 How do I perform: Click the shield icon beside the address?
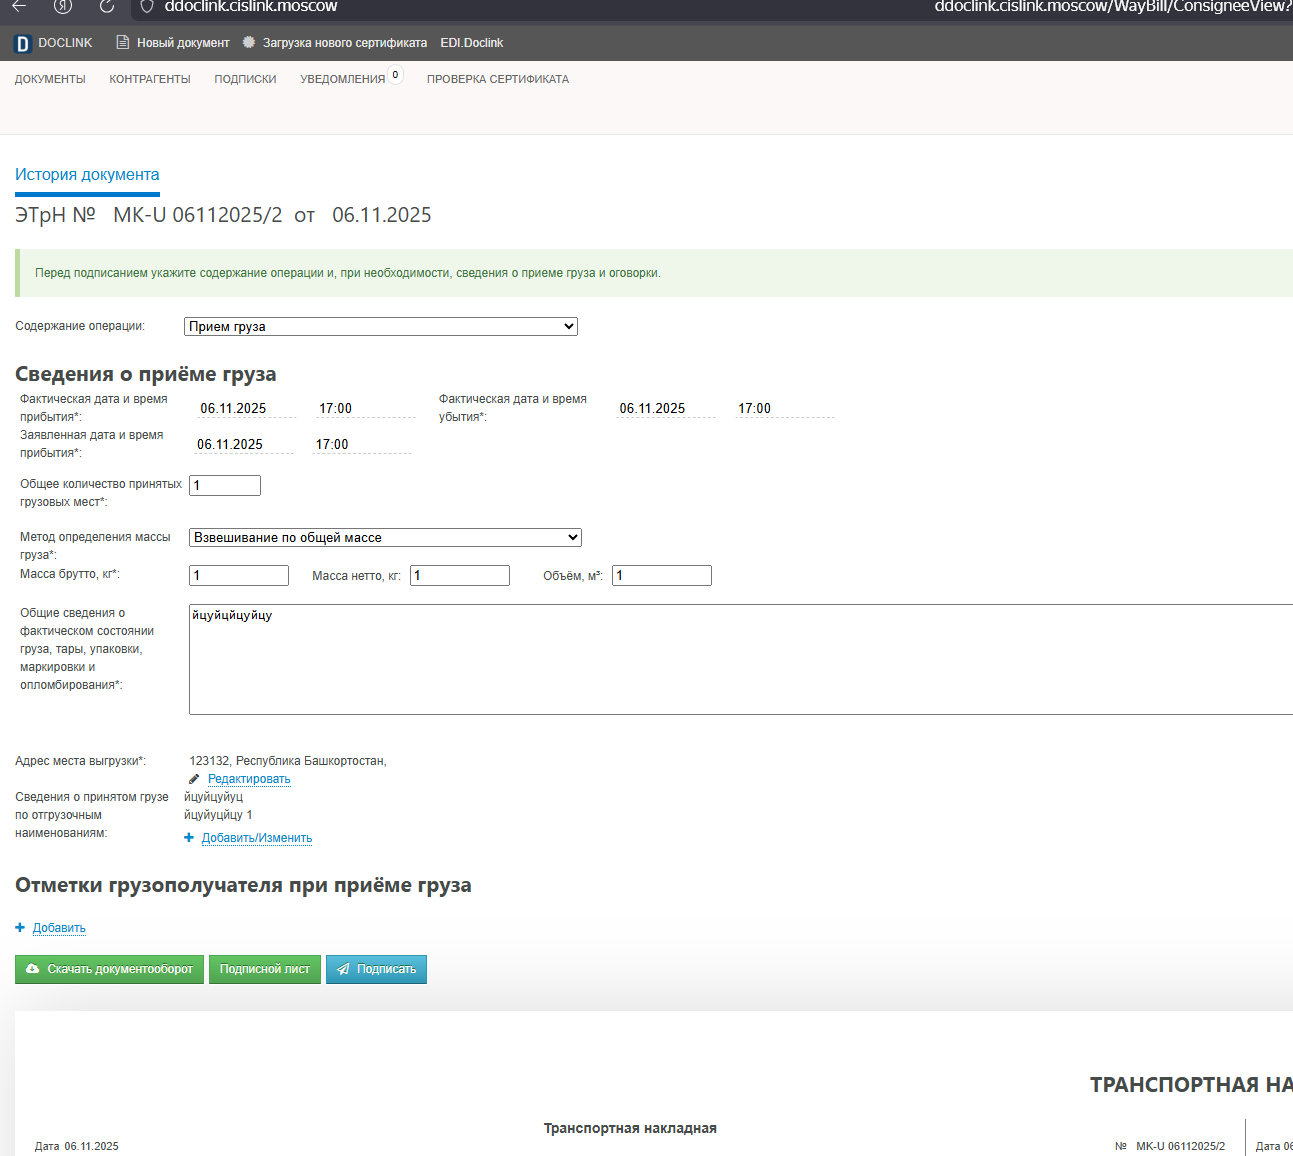click(x=146, y=6)
